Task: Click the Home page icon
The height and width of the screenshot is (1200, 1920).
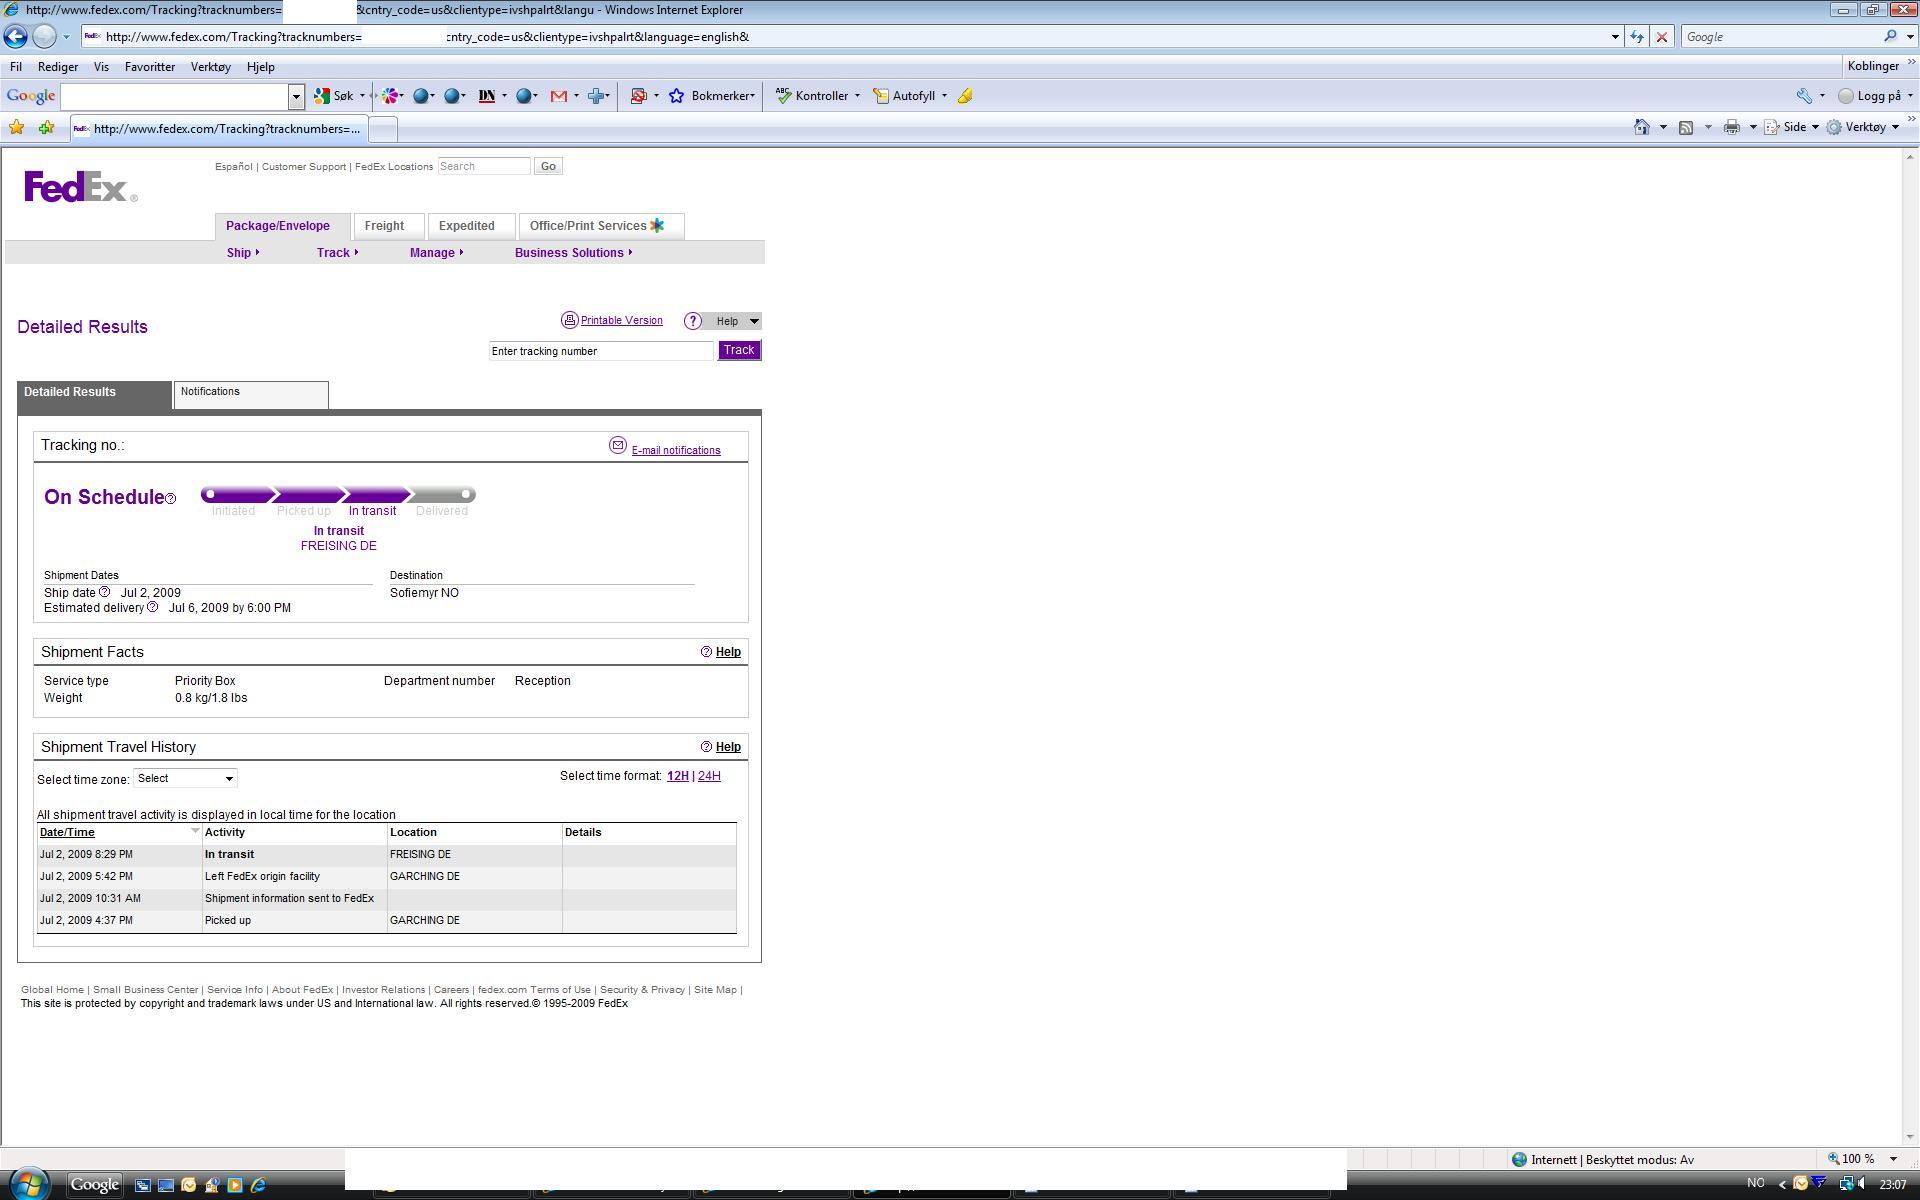Action: coord(1642,127)
